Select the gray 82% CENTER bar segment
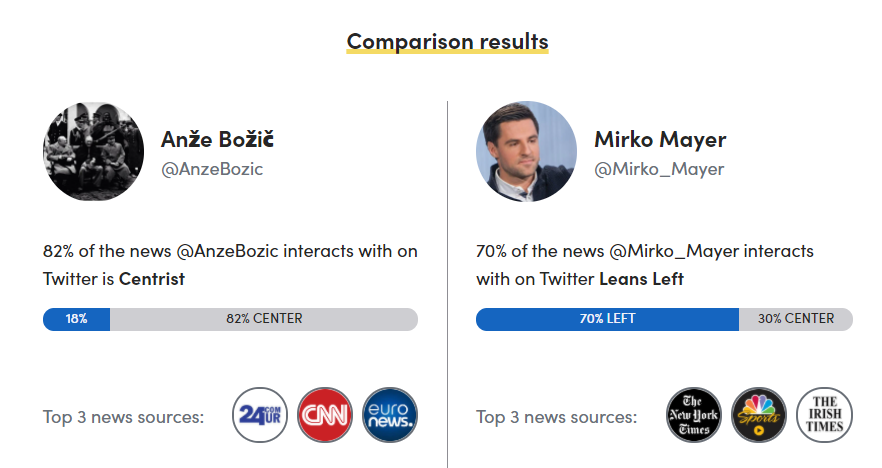 (x=264, y=319)
